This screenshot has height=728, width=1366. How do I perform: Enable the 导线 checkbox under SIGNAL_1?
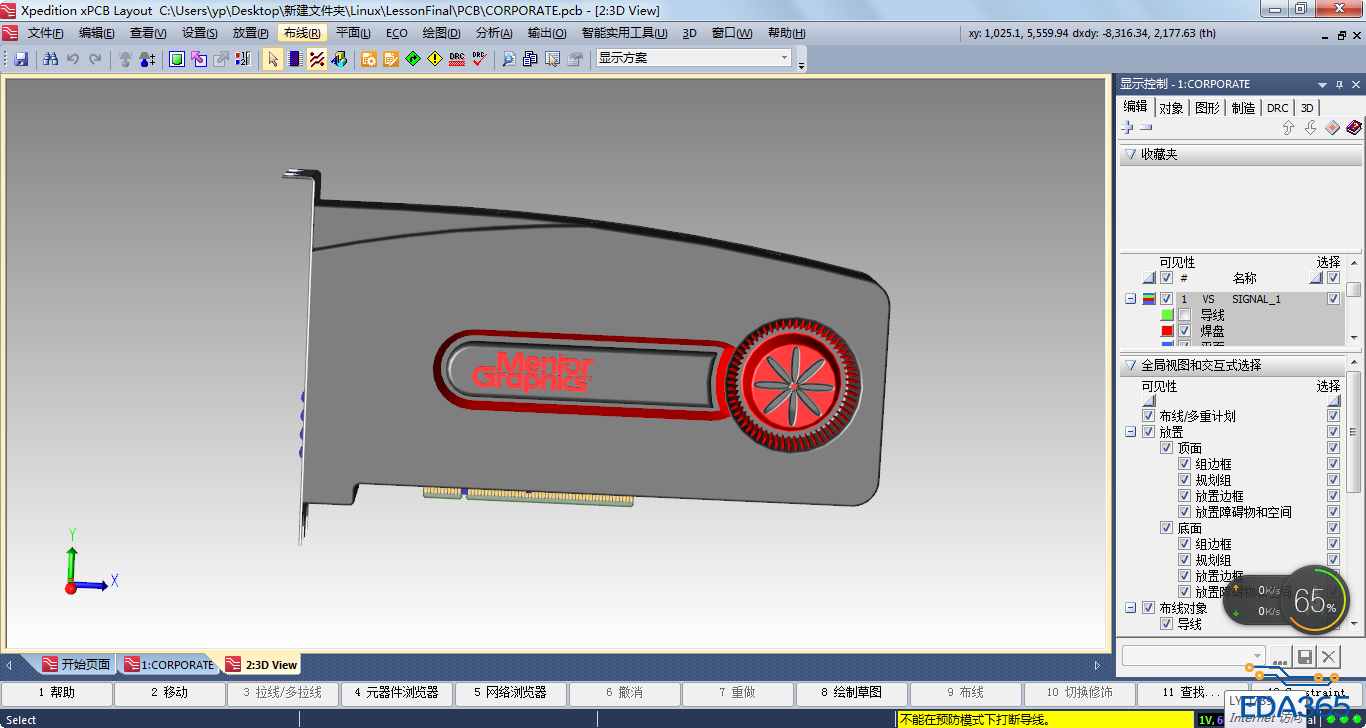coord(1184,315)
